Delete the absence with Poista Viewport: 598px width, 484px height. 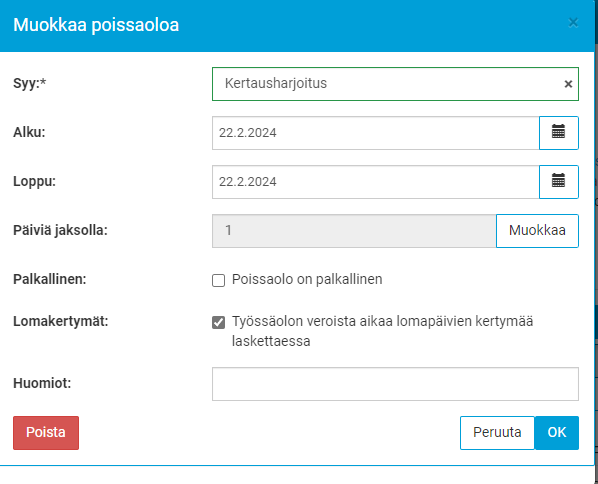(46, 433)
